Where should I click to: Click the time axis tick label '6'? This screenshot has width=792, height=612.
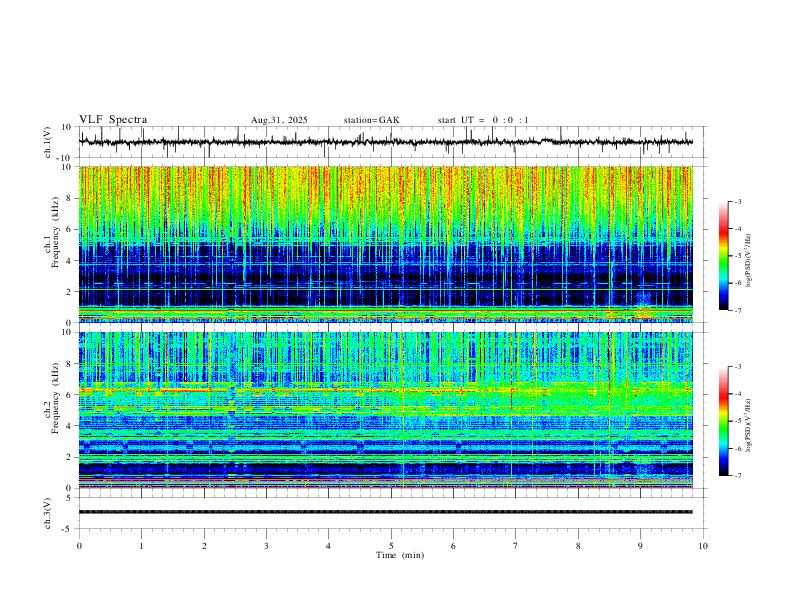[453, 546]
